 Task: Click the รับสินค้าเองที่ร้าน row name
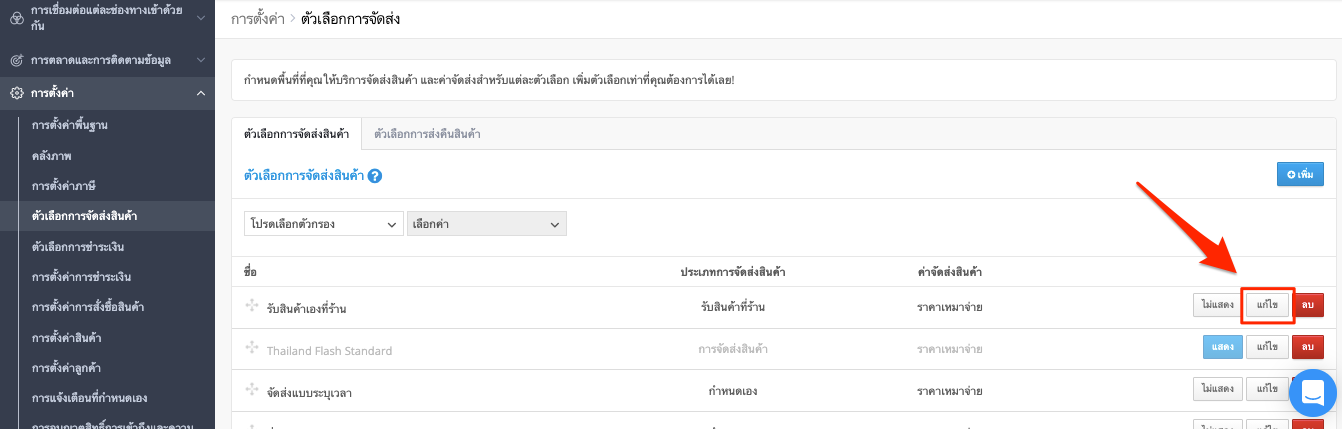(x=307, y=308)
